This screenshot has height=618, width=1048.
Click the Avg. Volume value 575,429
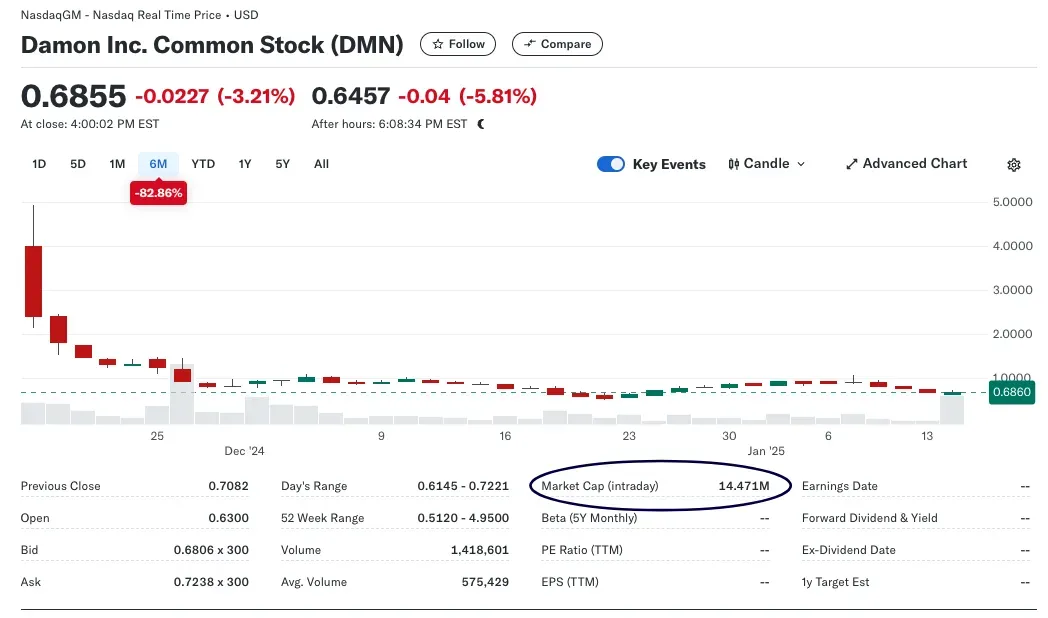click(x=485, y=583)
